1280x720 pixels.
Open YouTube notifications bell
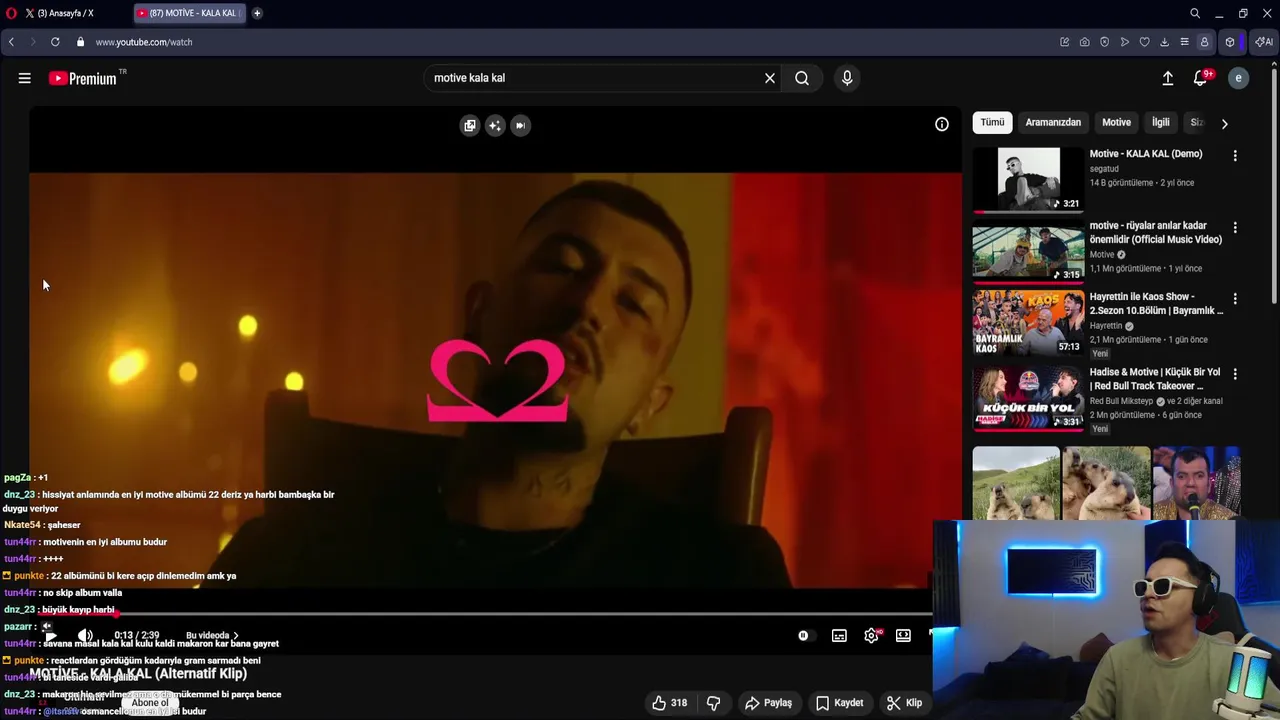pyautogui.click(x=1201, y=78)
